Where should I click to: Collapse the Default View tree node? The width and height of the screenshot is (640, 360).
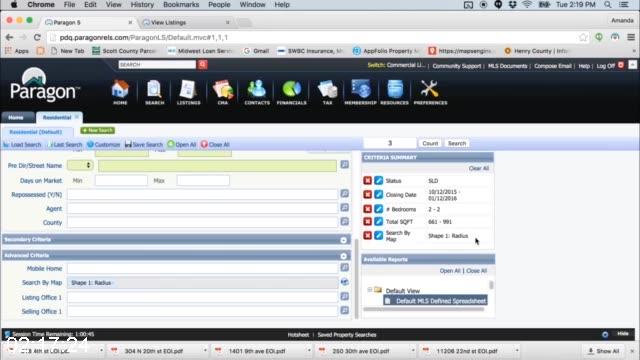pyautogui.click(x=369, y=290)
